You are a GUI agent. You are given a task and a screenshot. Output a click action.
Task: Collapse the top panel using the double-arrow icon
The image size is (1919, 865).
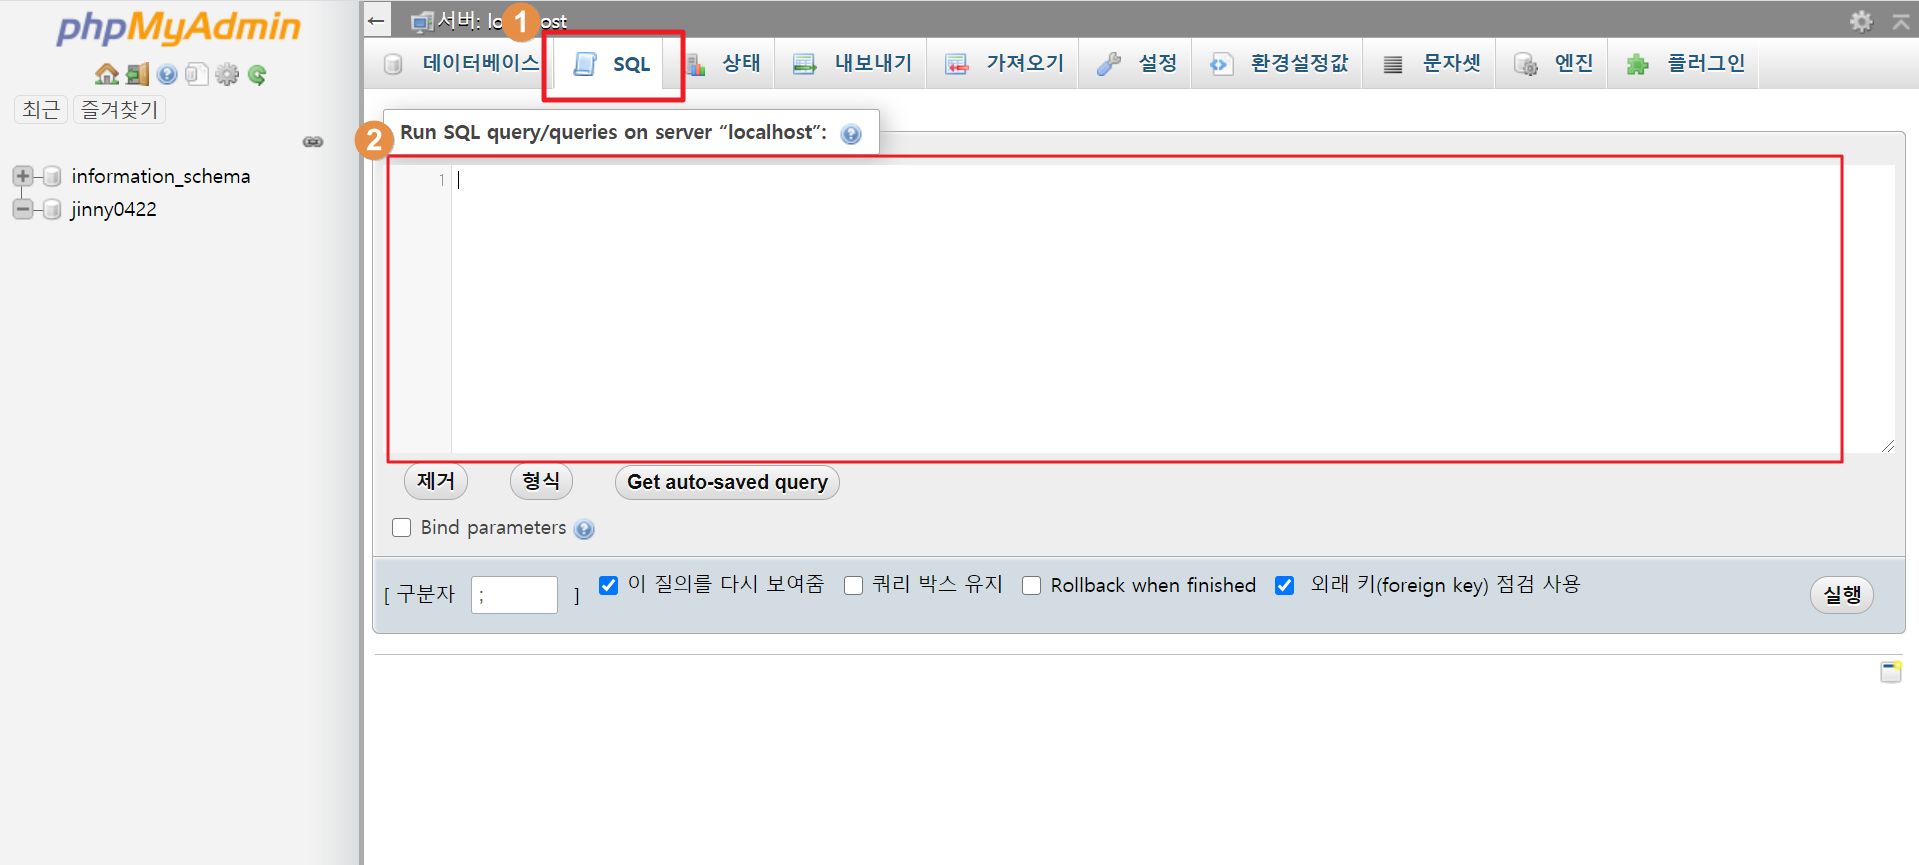pyautogui.click(x=1900, y=21)
